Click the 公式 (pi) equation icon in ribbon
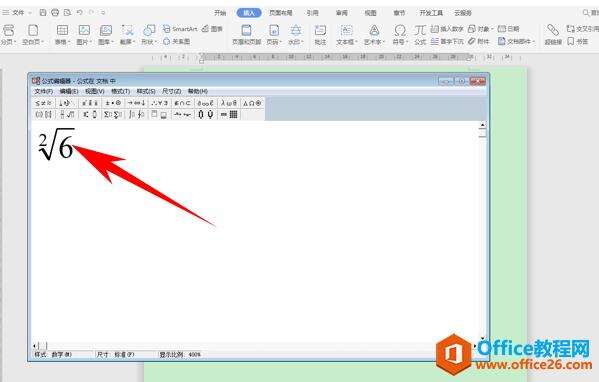The image size is (599, 382). (x=420, y=35)
